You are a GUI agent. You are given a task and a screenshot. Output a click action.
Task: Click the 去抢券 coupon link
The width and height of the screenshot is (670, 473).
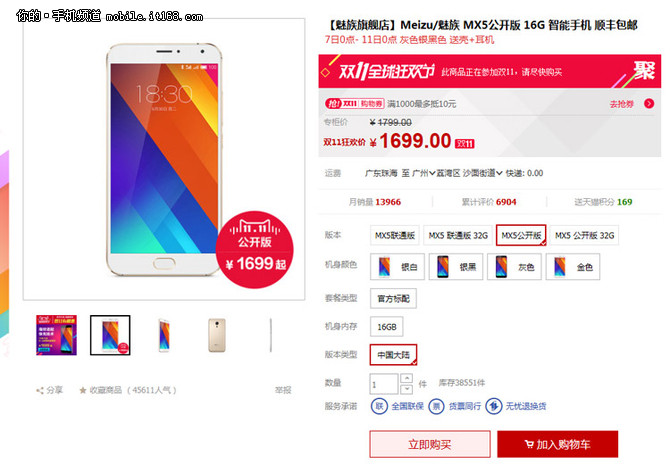(621, 104)
